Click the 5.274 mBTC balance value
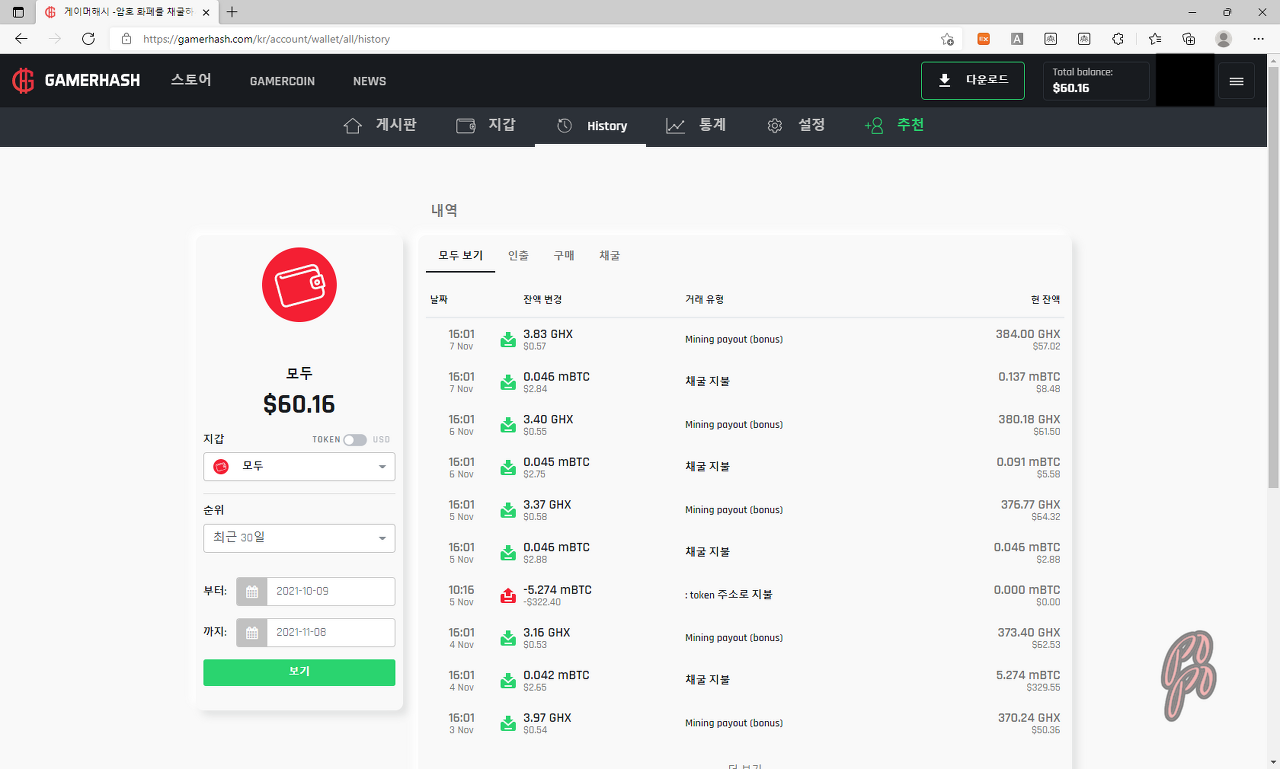 click(x=1028, y=675)
